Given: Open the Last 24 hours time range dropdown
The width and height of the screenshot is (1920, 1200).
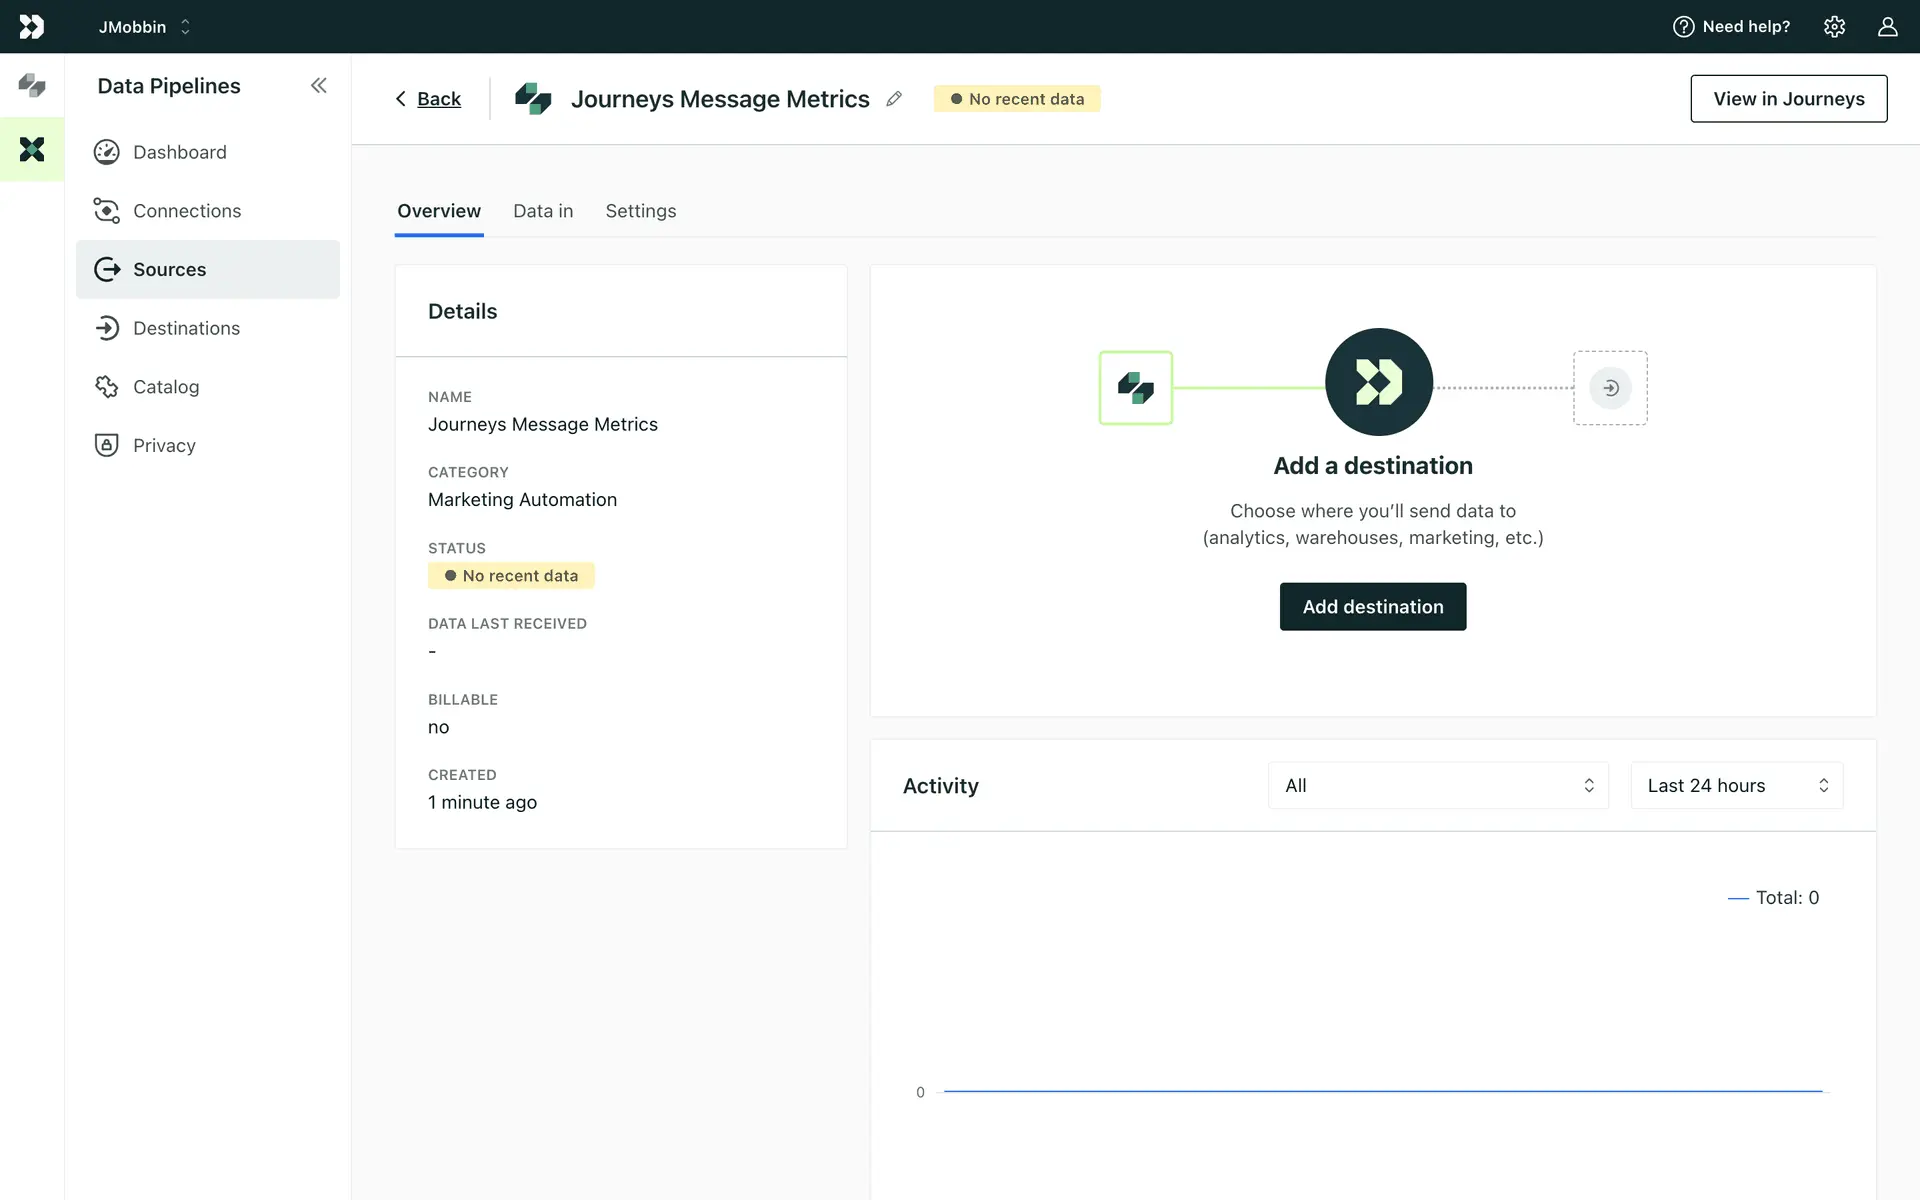Looking at the screenshot, I should (1736, 786).
